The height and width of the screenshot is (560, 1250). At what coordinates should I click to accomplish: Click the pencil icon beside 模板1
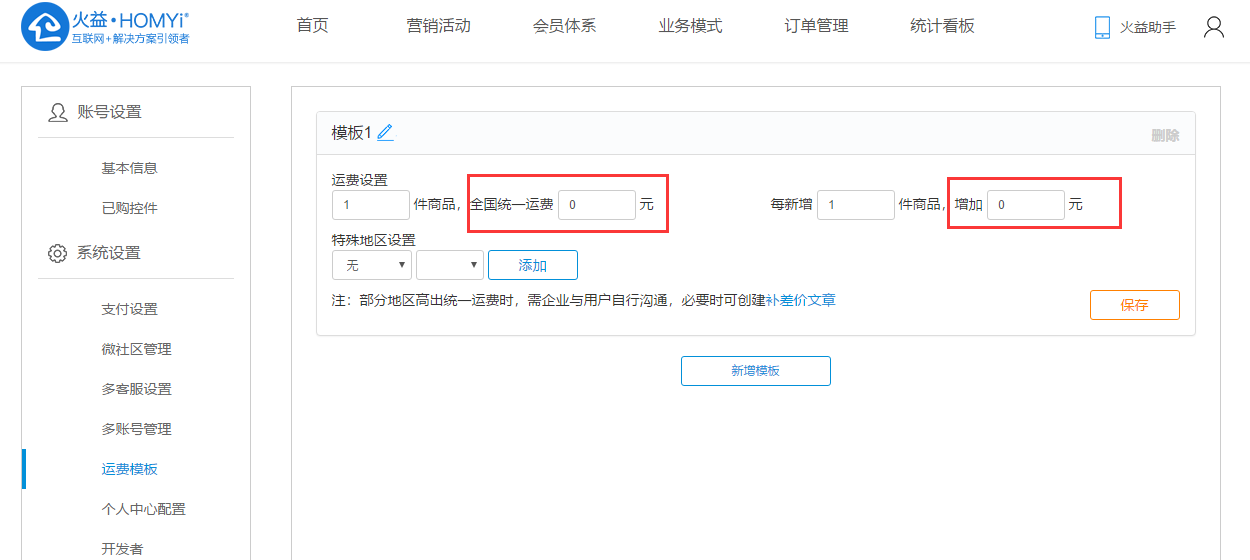click(x=385, y=133)
